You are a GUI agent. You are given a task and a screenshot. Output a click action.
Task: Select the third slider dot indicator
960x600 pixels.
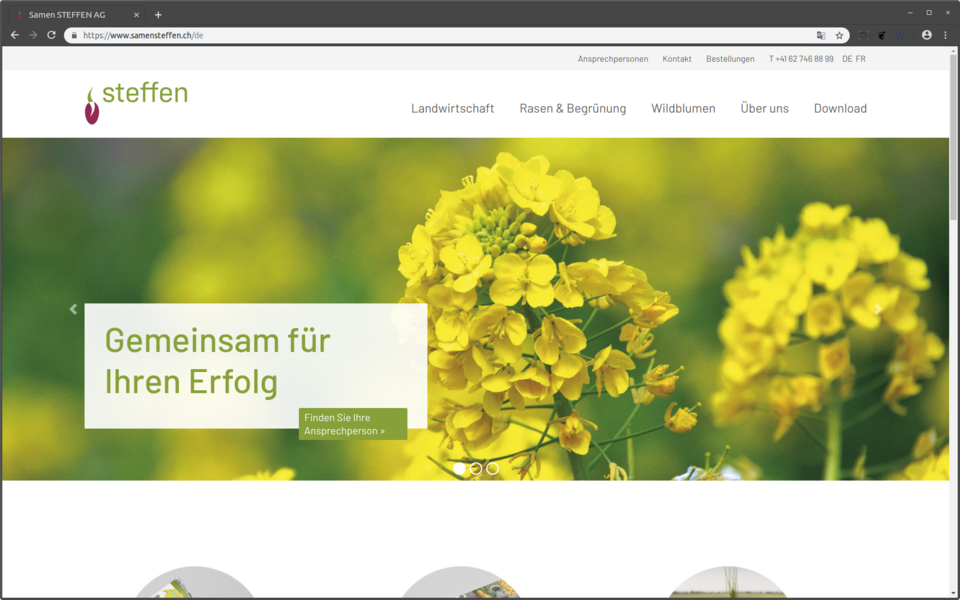pos(492,468)
